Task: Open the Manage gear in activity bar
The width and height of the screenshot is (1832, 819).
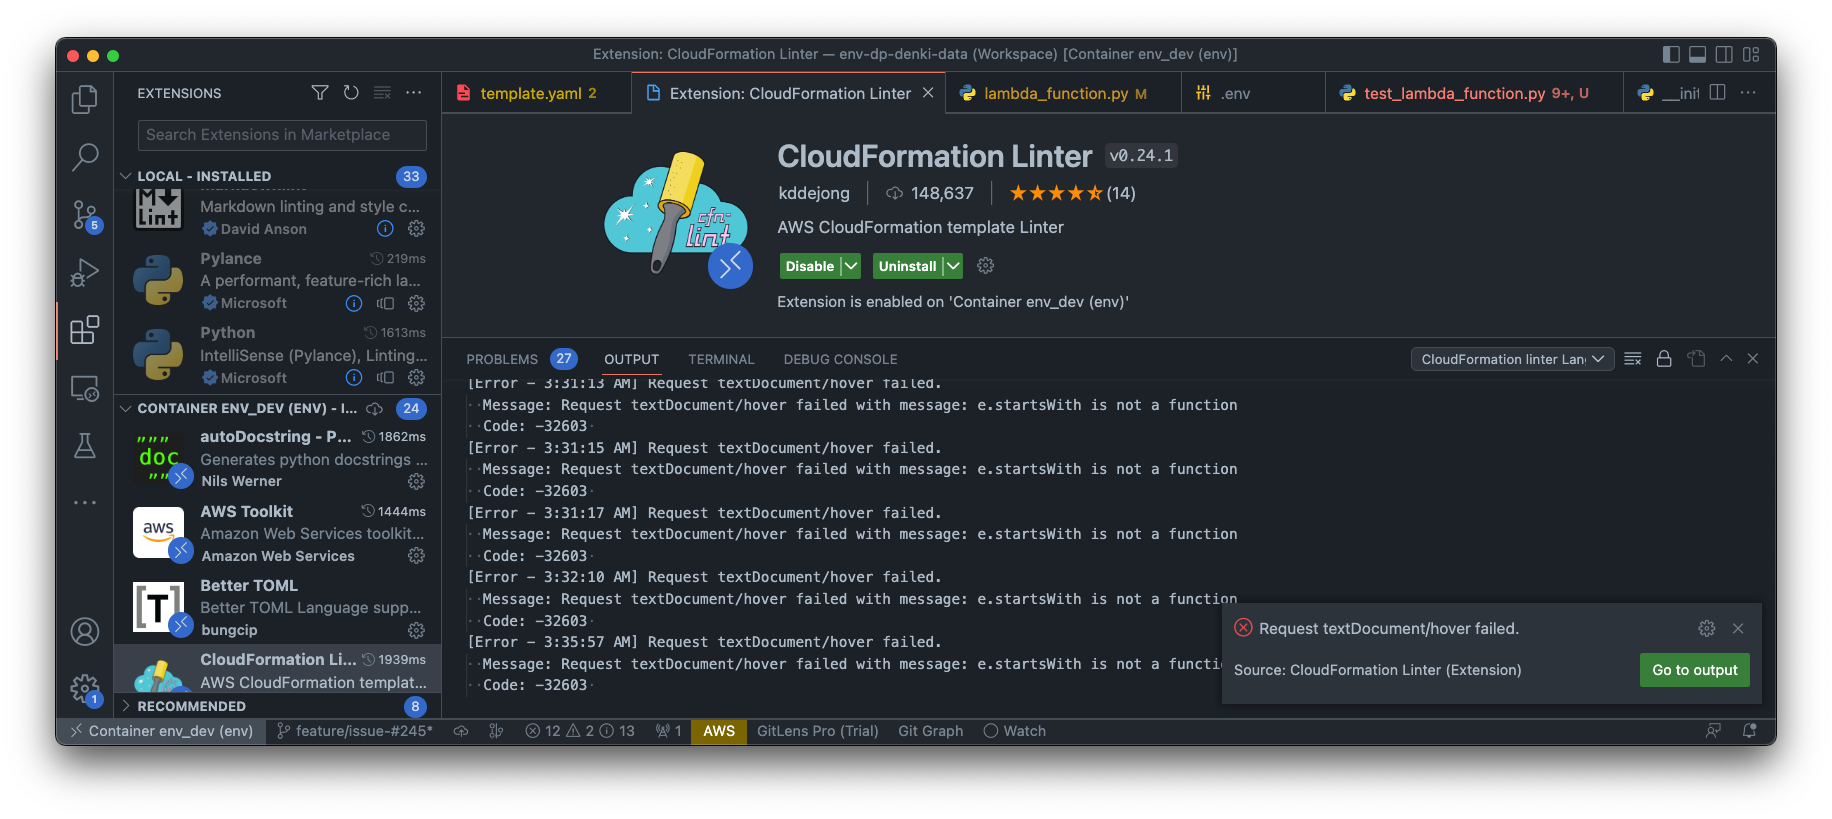Action: pyautogui.click(x=85, y=689)
